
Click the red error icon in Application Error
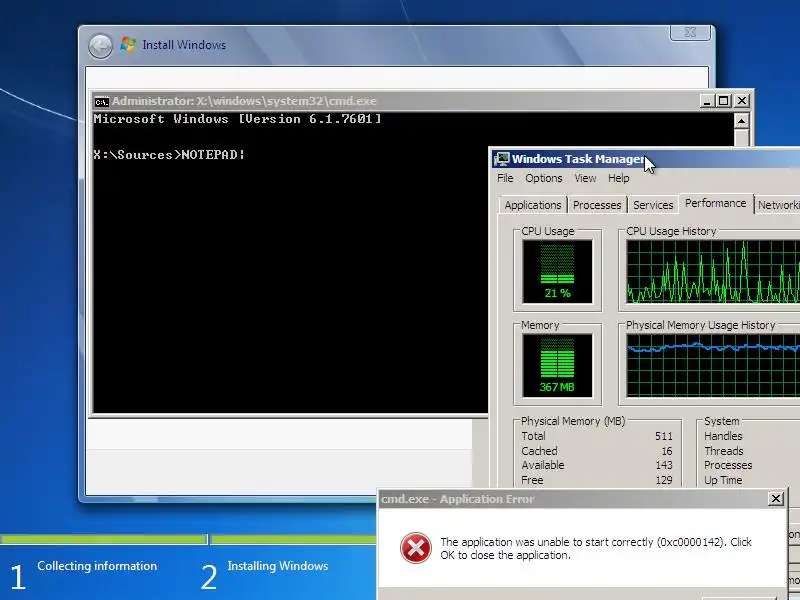pos(415,548)
